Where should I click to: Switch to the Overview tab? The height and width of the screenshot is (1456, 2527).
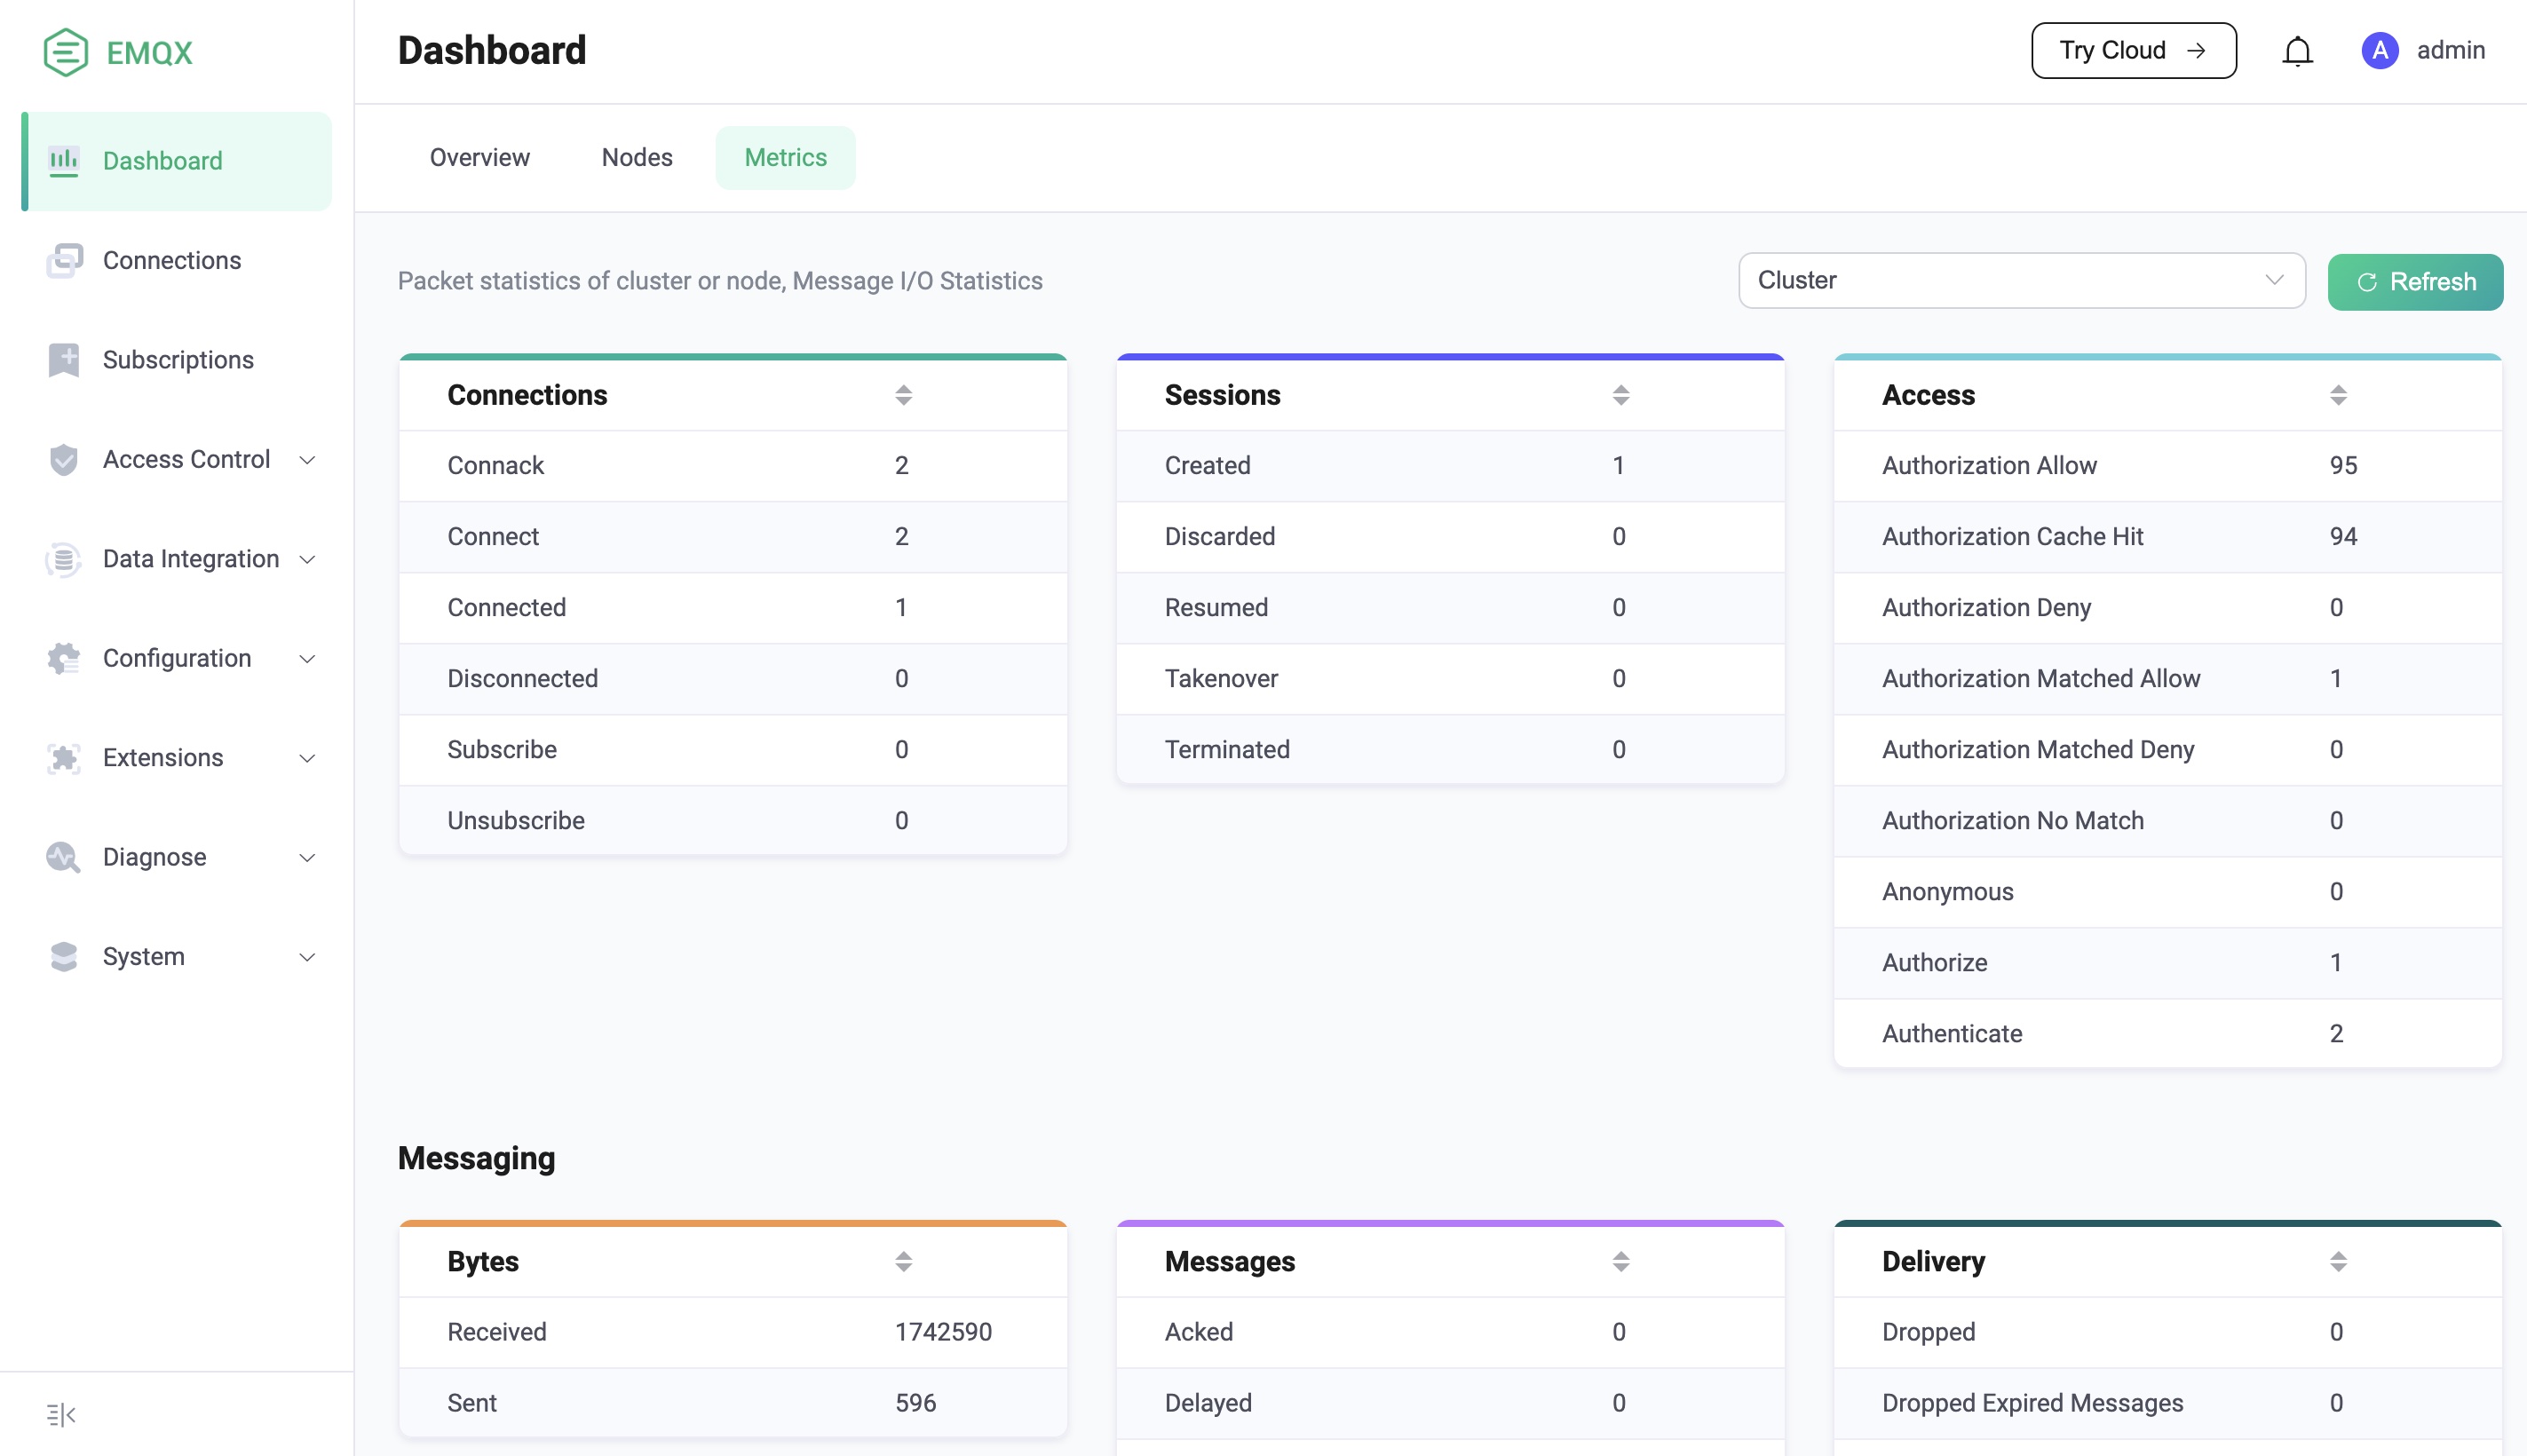point(479,158)
